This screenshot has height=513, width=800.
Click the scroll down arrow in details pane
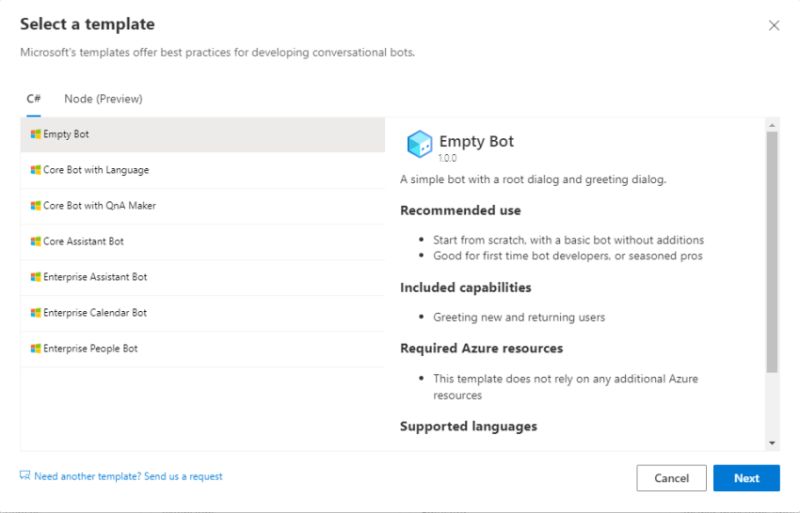(x=772, y=442)
